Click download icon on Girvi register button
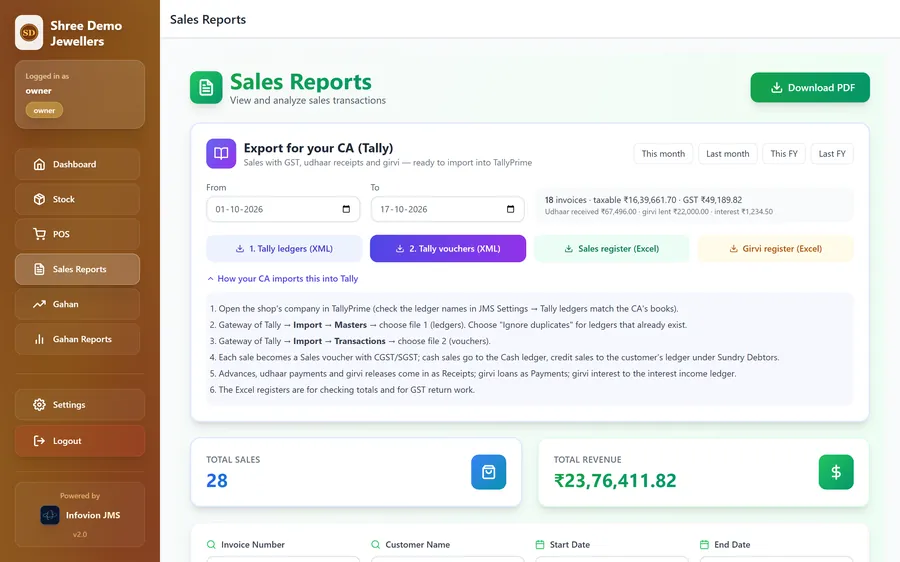 (x=733, y=249)
